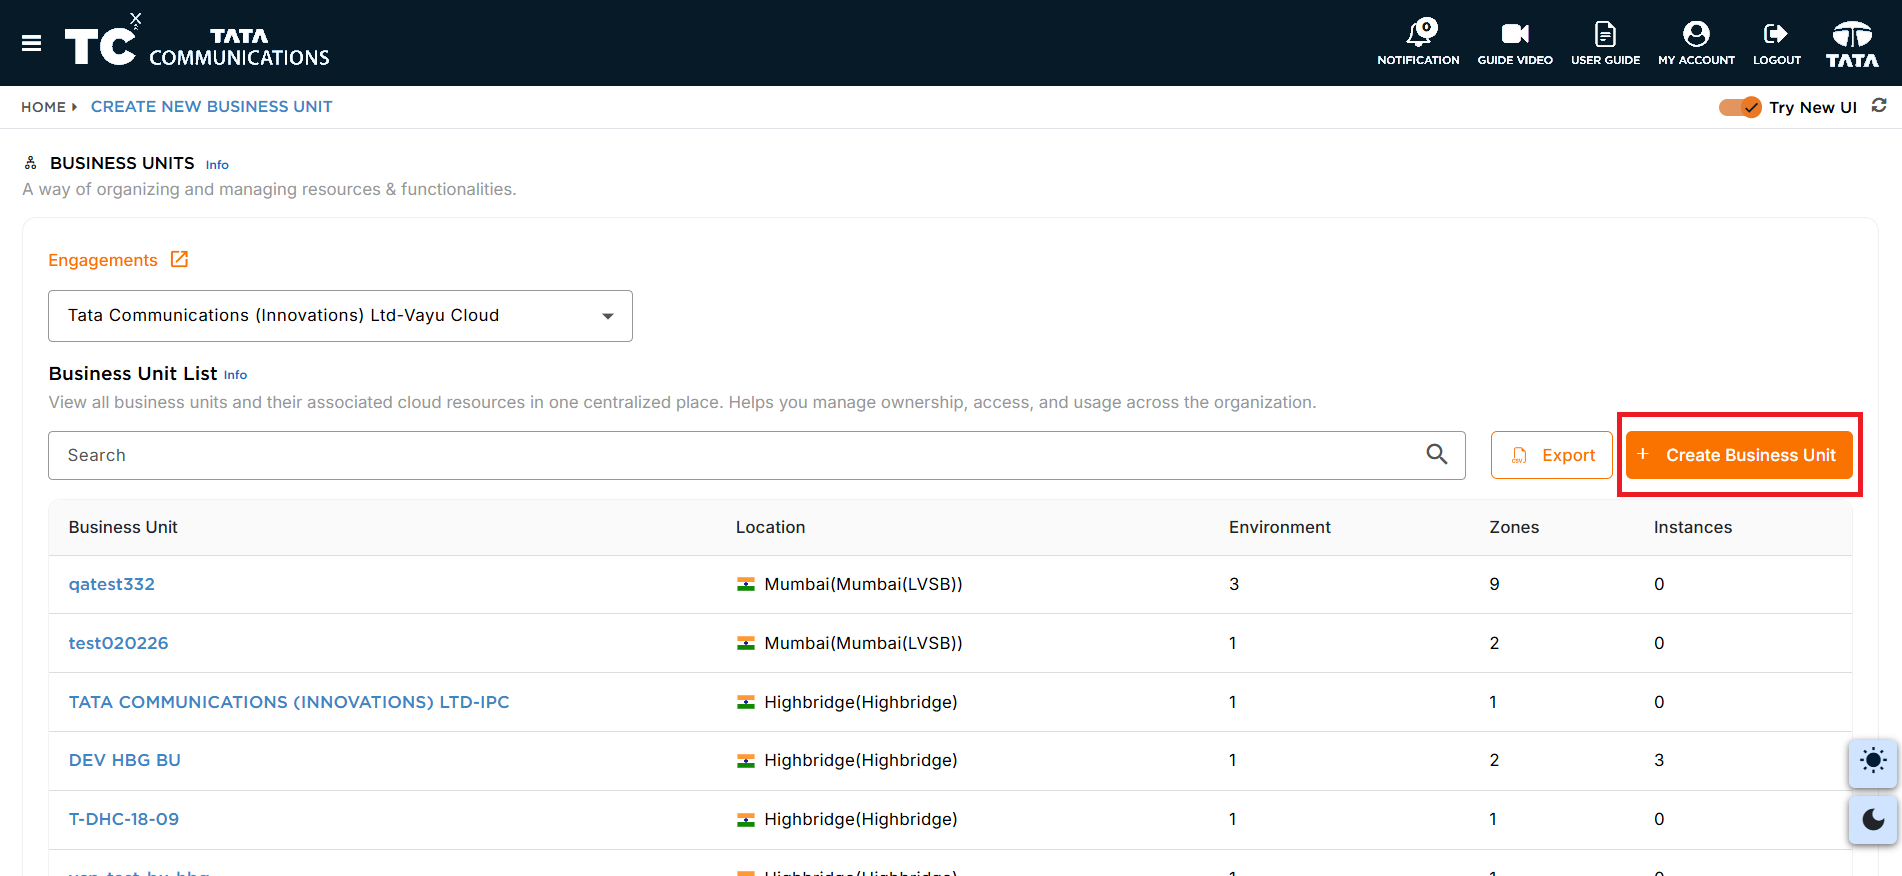Image resolution: width=1902 pixels, height=876 pixels.
Task: Switch to dark theme moon icon
Action: [1873, 820]
